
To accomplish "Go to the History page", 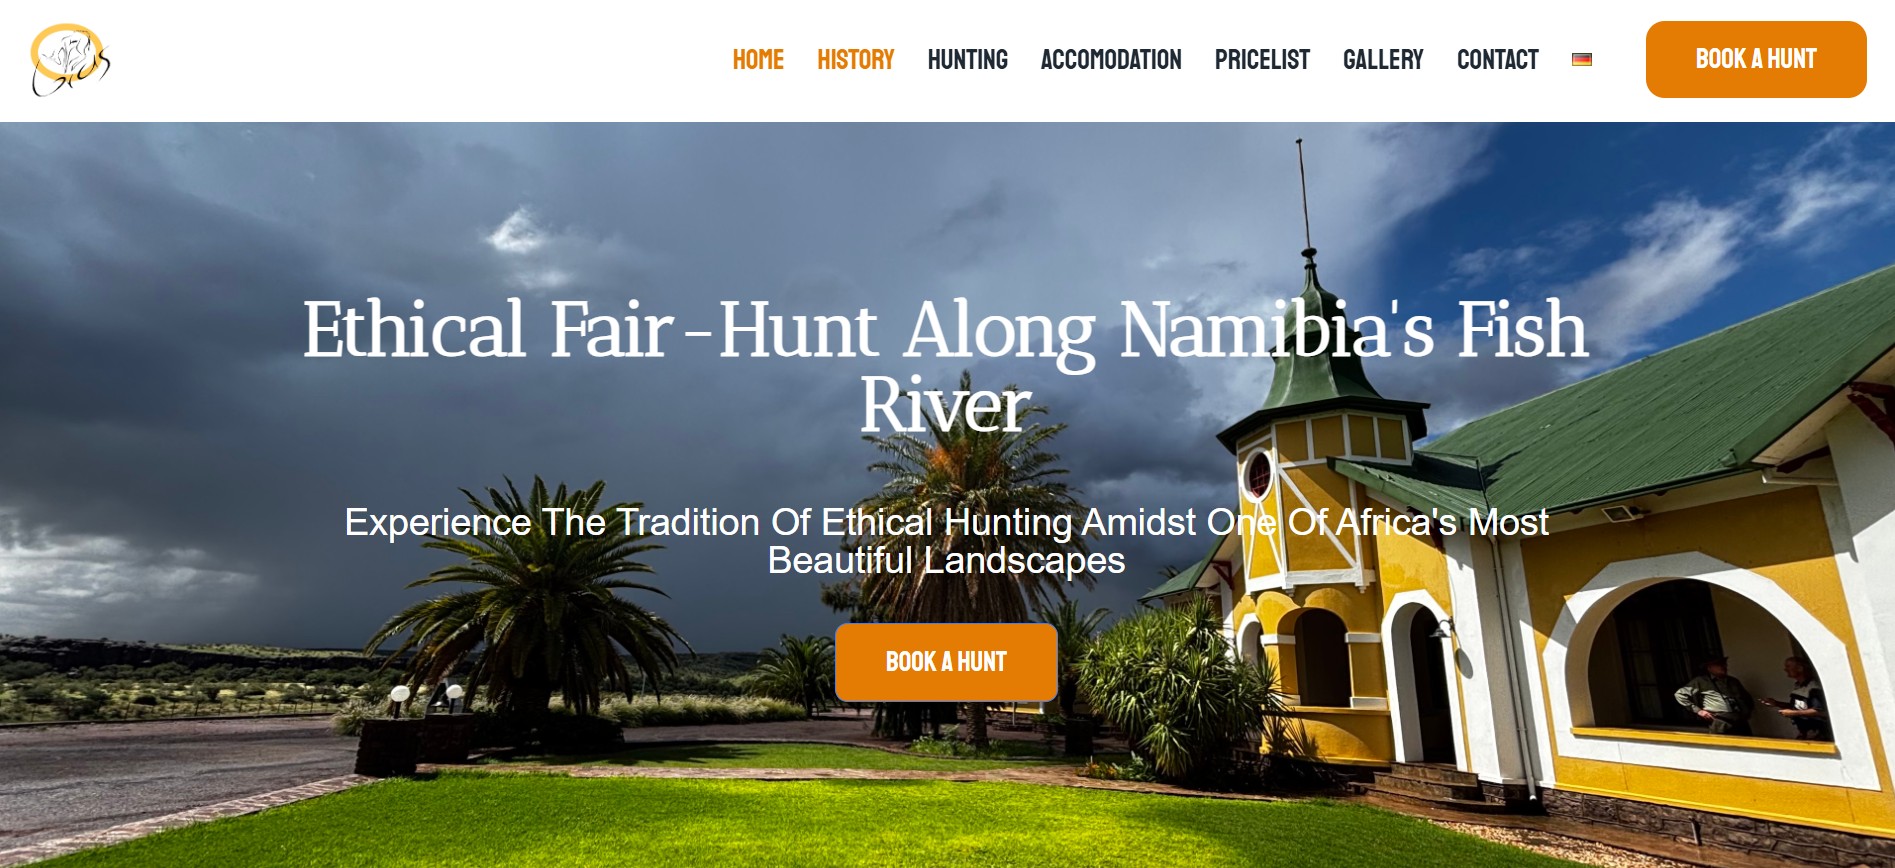I will click(856, 60).
